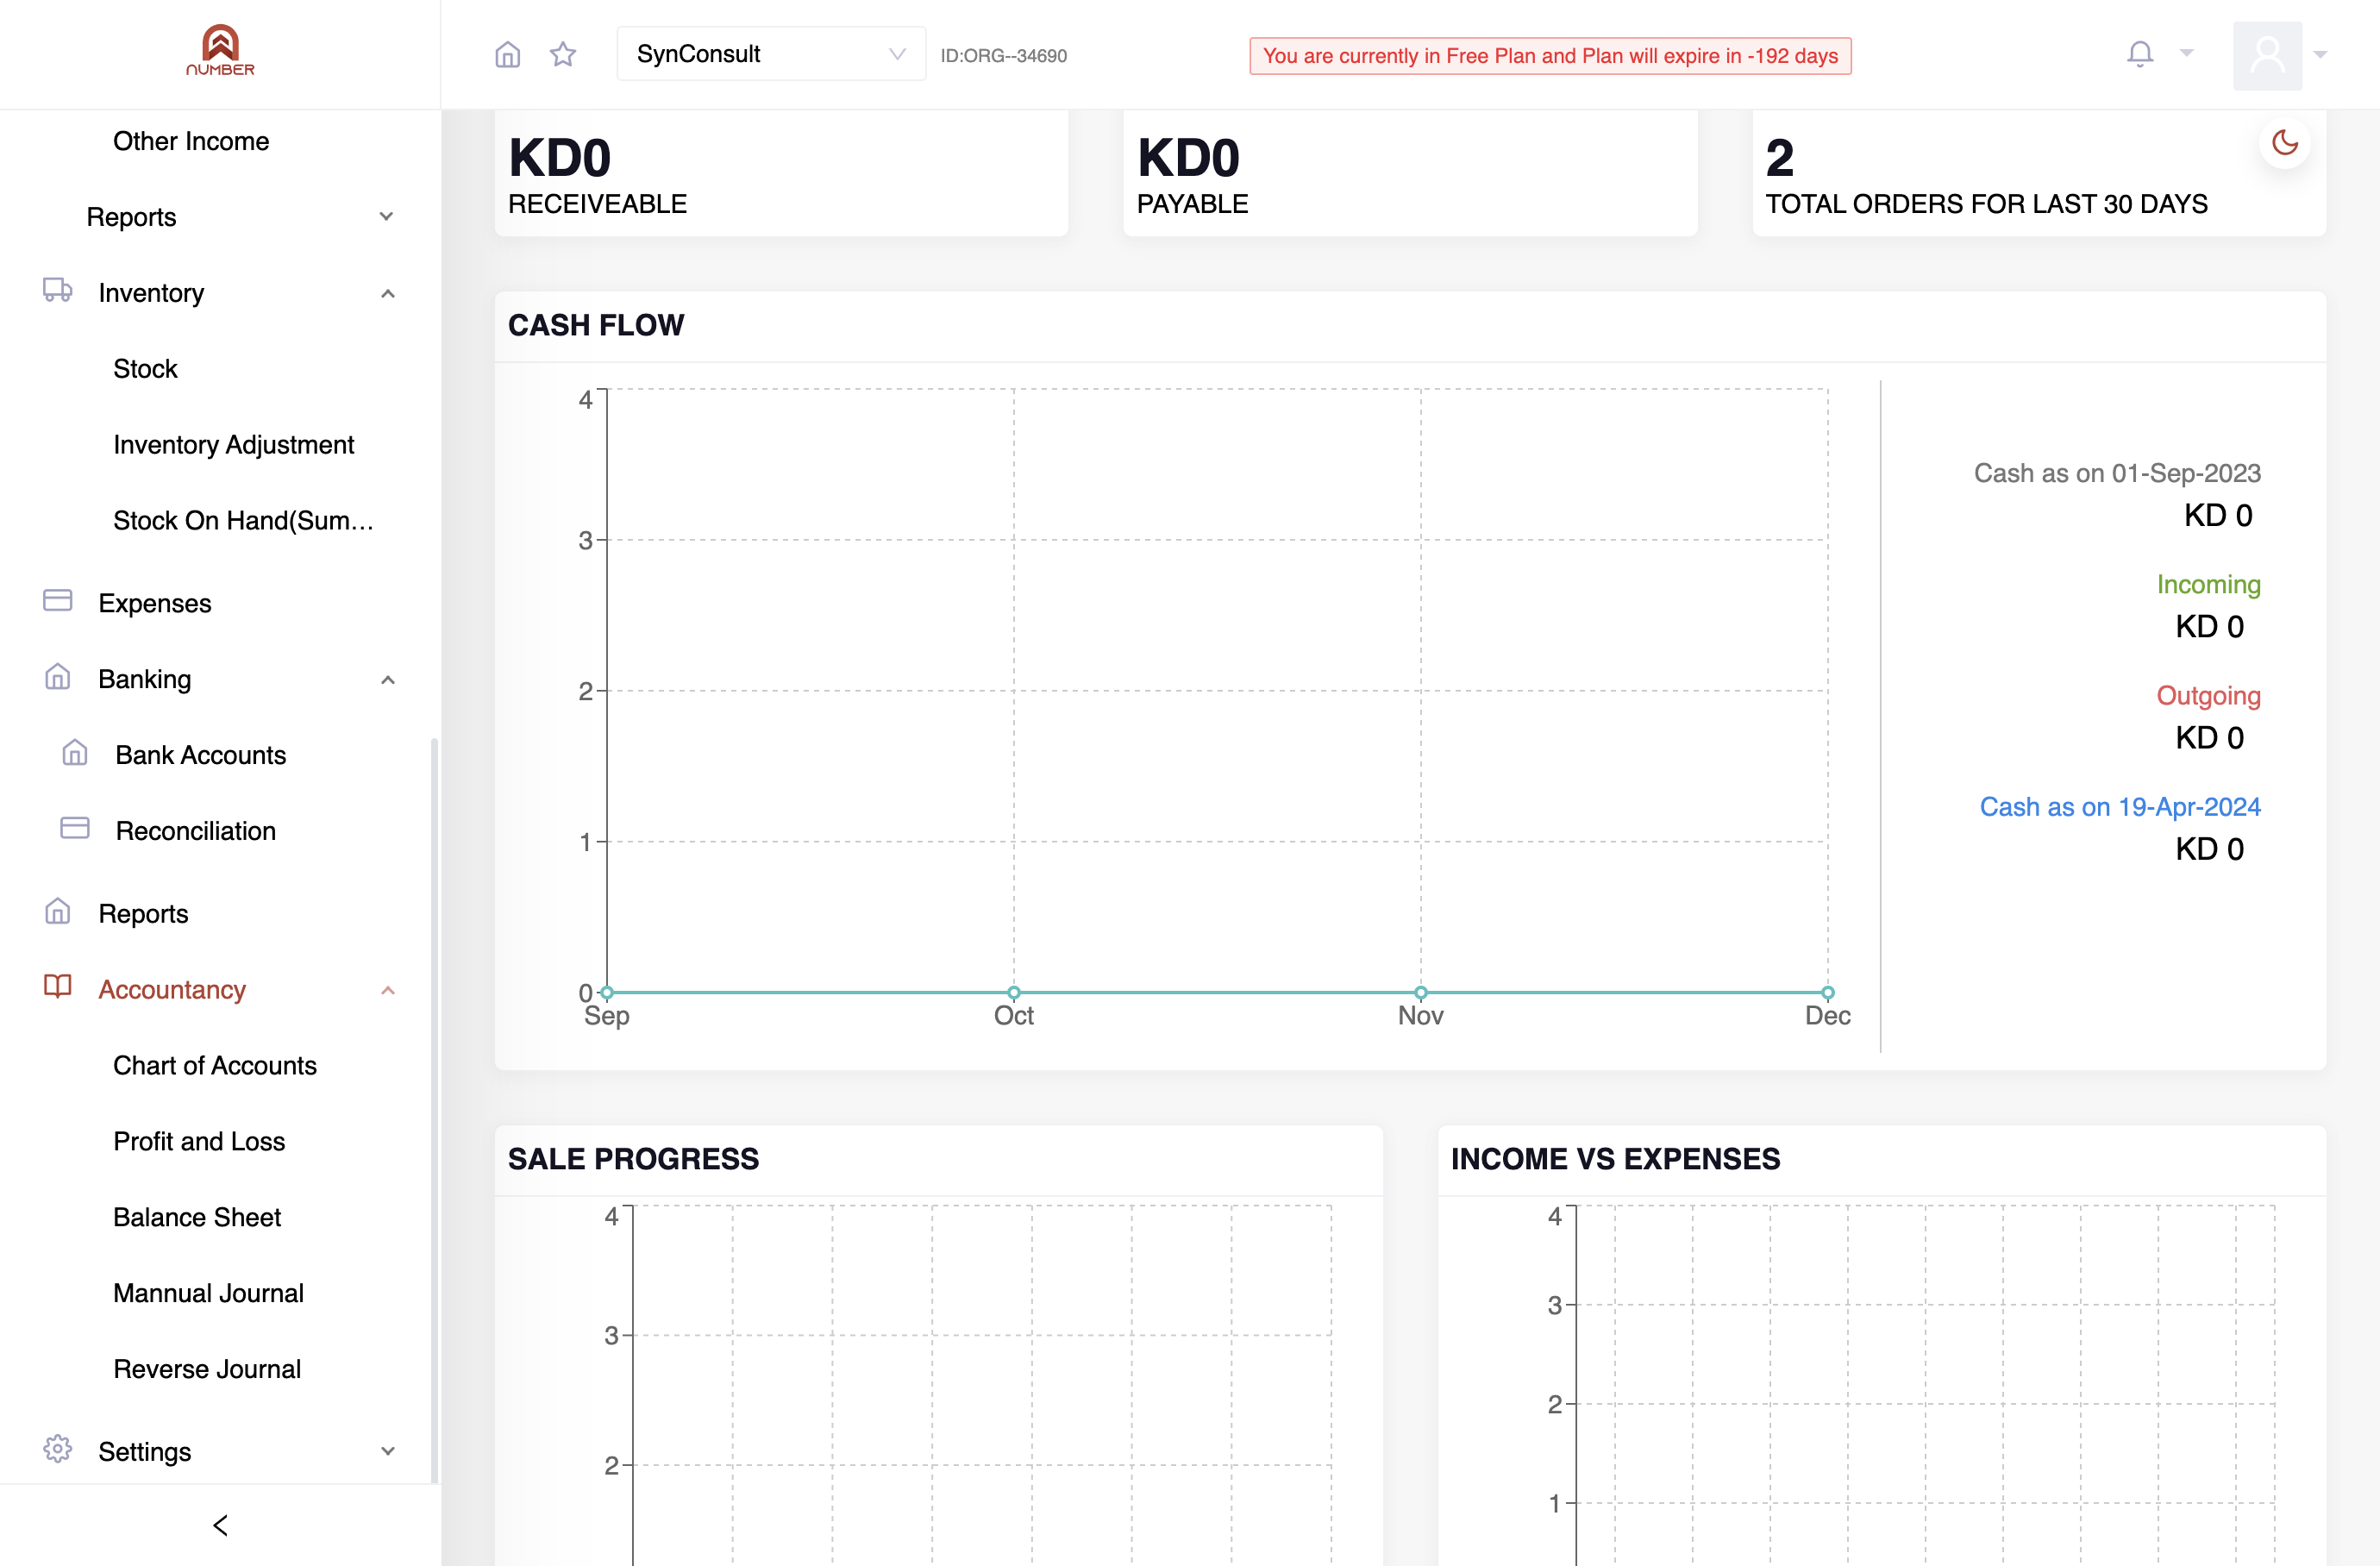2380x1566 pixels.
Task: Open Chart of Accounts
Action: (x=215, y=1066)
